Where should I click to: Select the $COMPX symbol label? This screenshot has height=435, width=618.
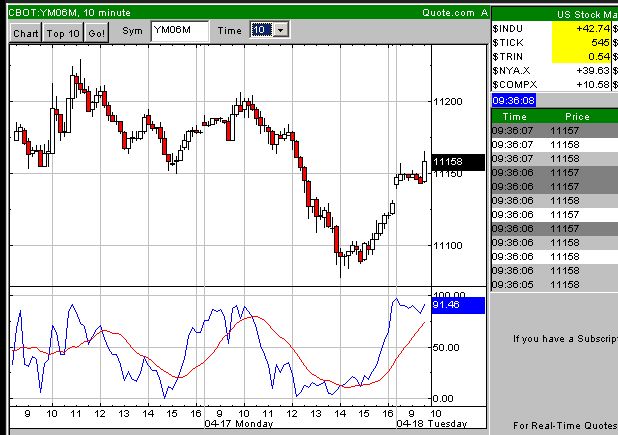point(515,85)
